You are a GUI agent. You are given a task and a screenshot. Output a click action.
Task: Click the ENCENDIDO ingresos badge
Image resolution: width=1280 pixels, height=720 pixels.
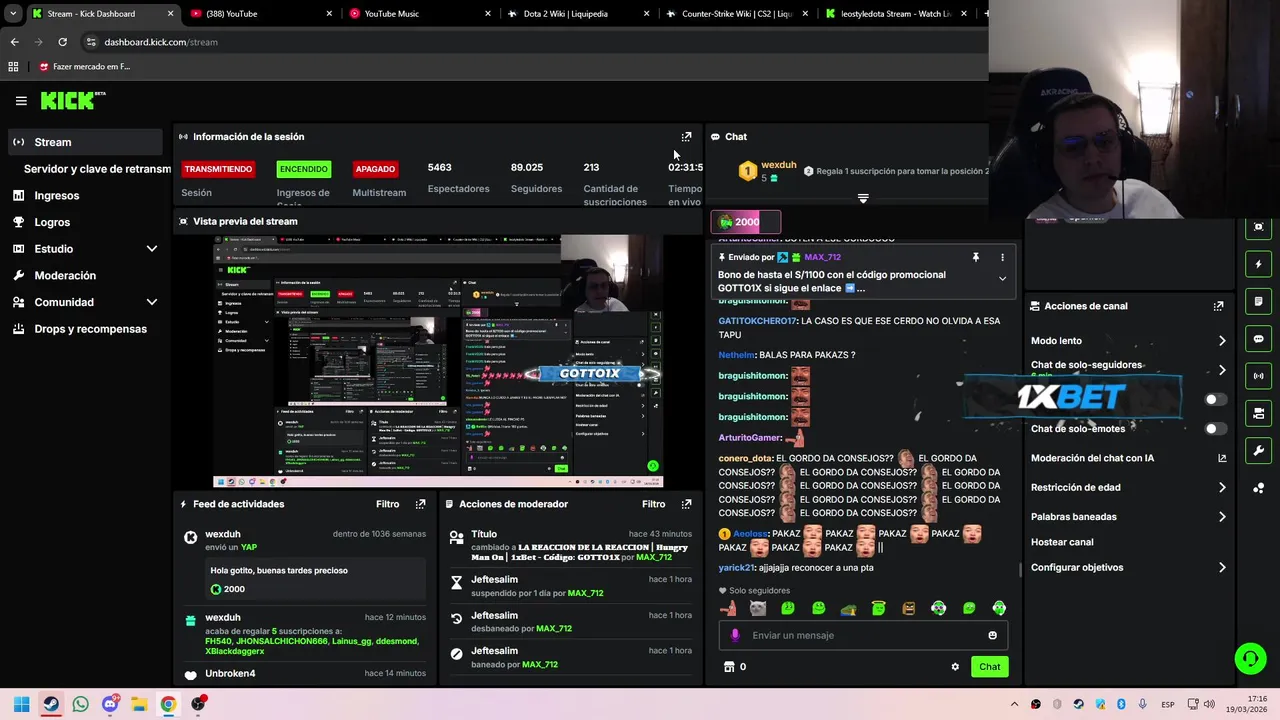(303, 169)
